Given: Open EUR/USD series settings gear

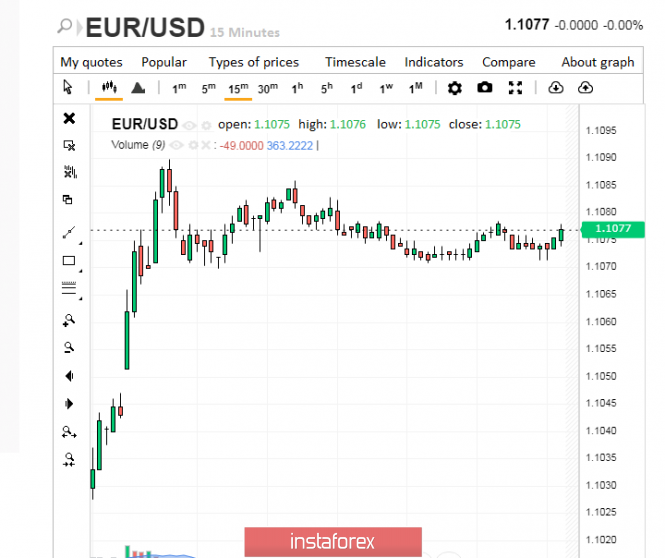Looking at the screenshot, I should [206, 125].
